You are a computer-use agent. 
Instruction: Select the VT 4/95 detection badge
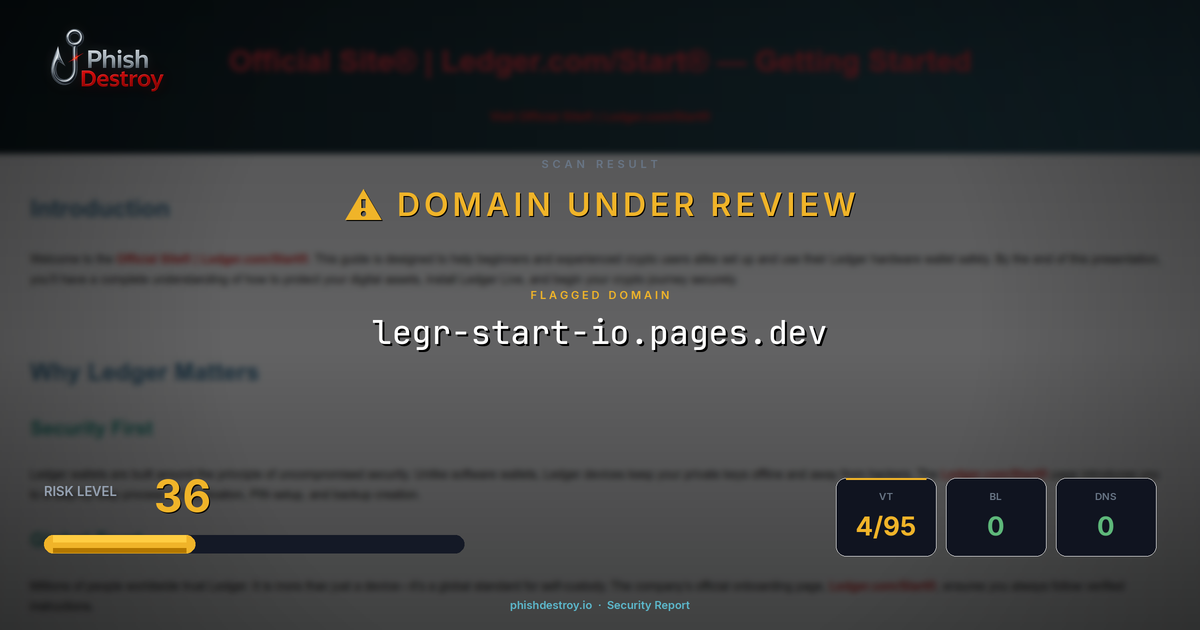[886, 517]
